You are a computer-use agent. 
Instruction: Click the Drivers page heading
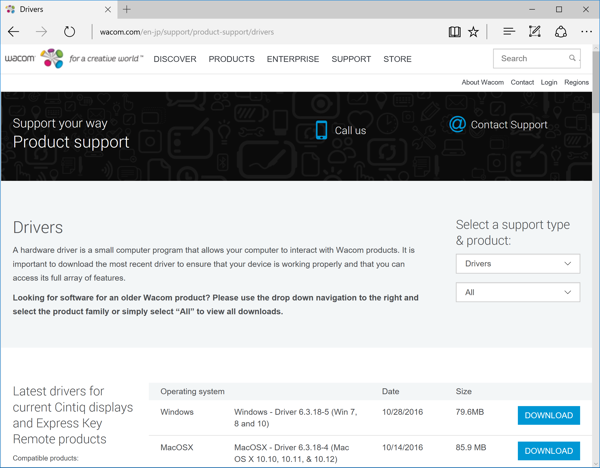pos(38,228)
